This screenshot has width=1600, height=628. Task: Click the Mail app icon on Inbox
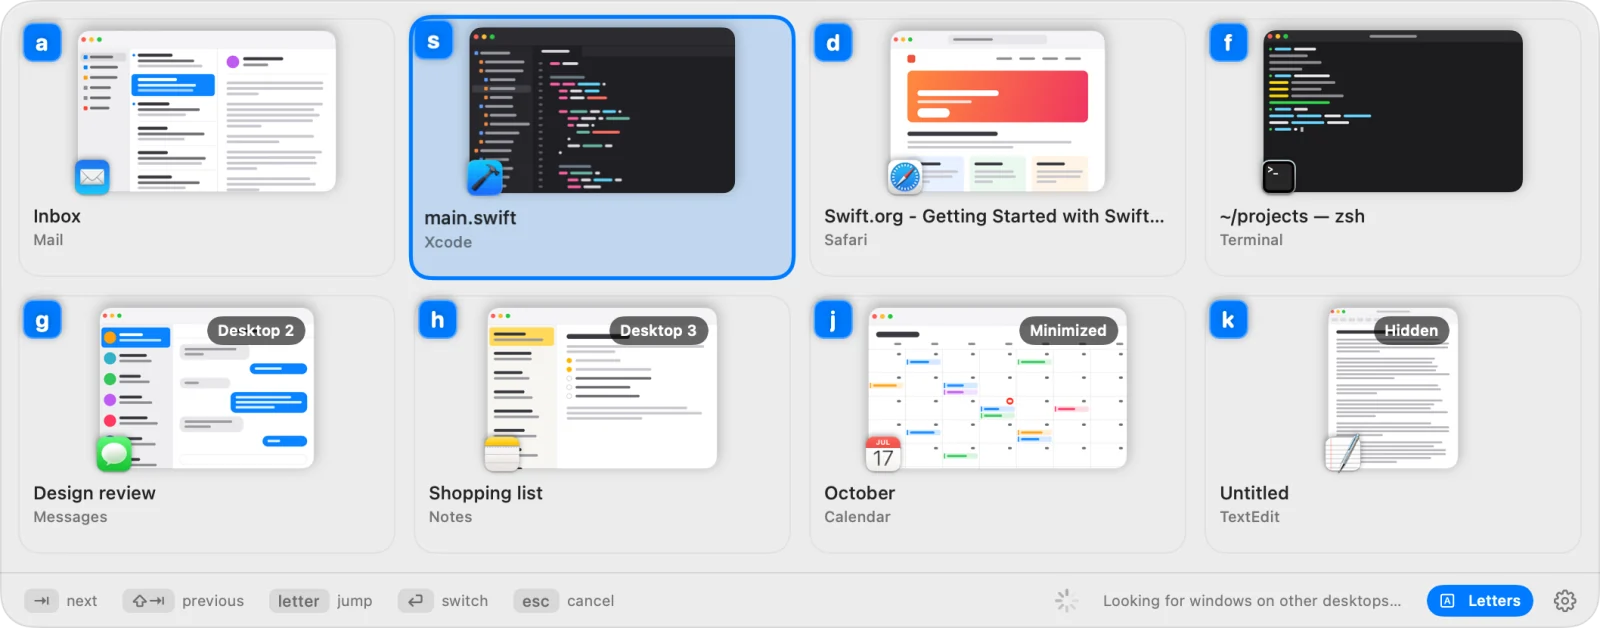pyautogui.click(x=92, y=177)
